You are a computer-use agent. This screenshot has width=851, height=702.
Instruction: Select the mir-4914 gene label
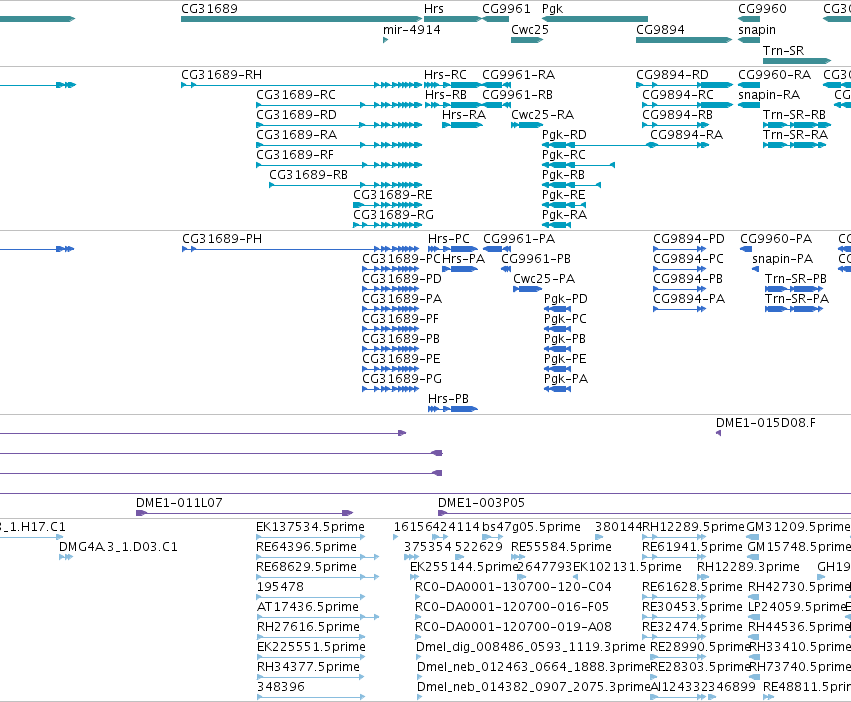(x=411, y=30)
